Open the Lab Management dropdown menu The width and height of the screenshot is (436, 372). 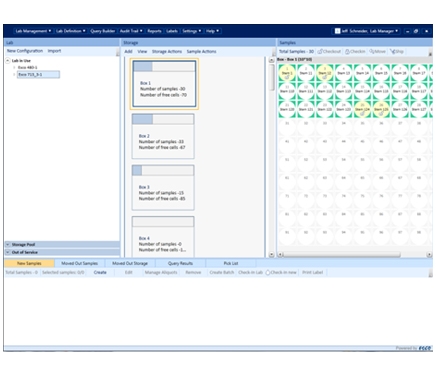click(33, 31)
